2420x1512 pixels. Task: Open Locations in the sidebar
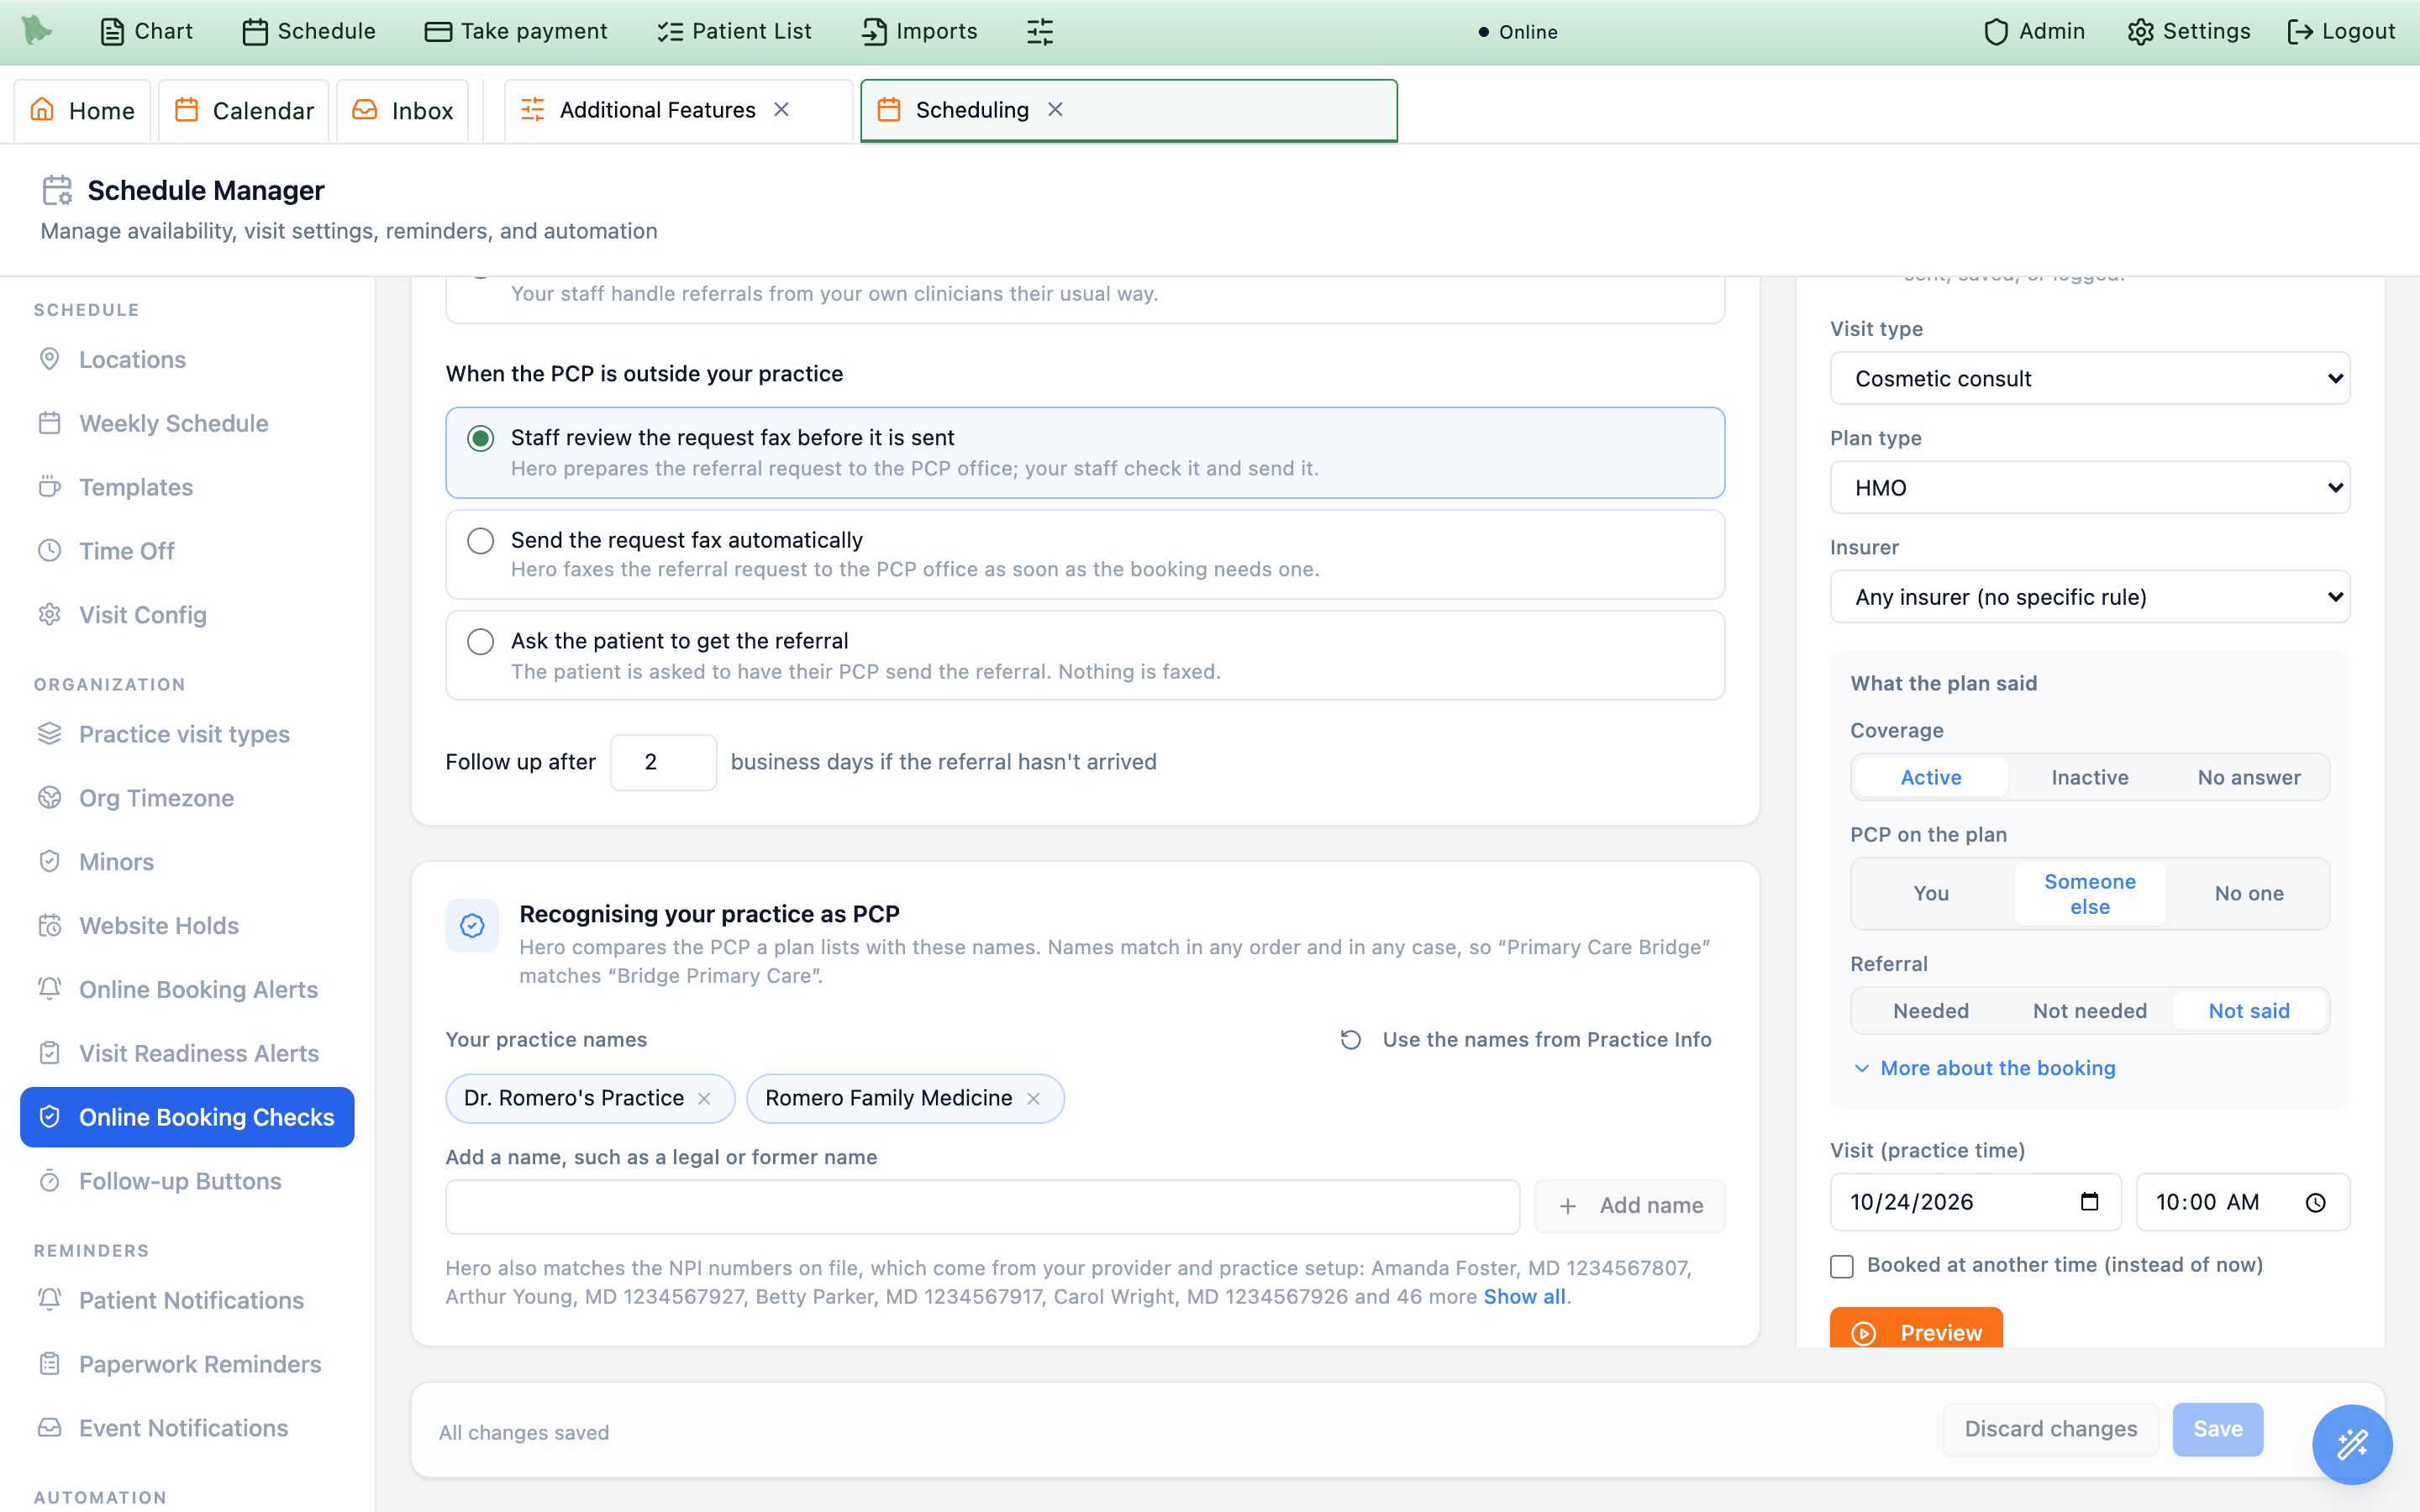[187, 359]
